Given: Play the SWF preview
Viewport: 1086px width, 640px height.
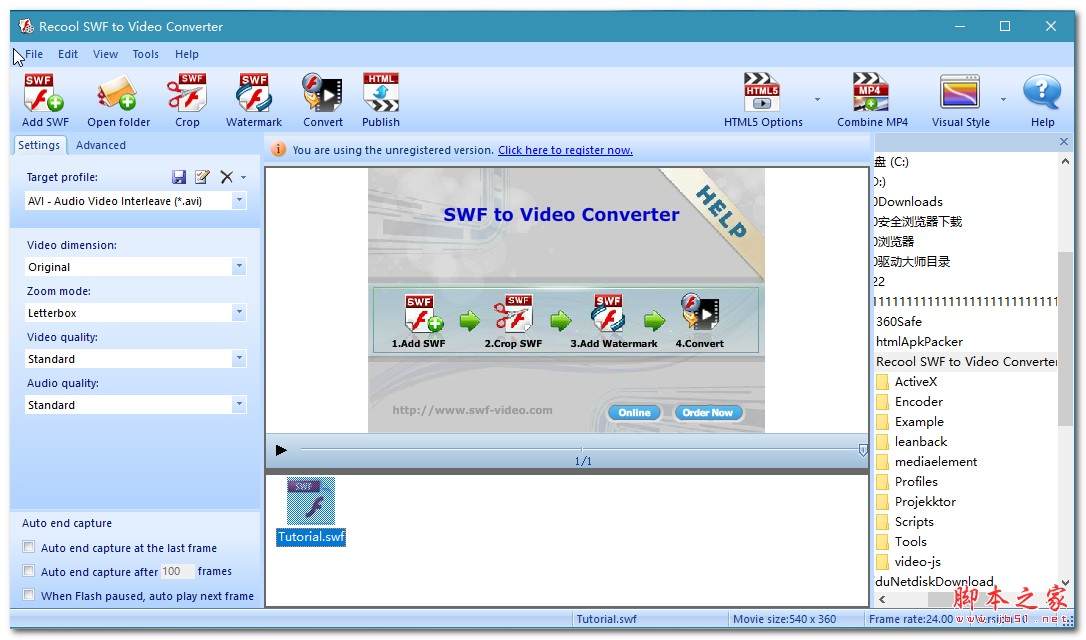Looking at the screenshot, I should pyautogui.click(x=281, y=450).
